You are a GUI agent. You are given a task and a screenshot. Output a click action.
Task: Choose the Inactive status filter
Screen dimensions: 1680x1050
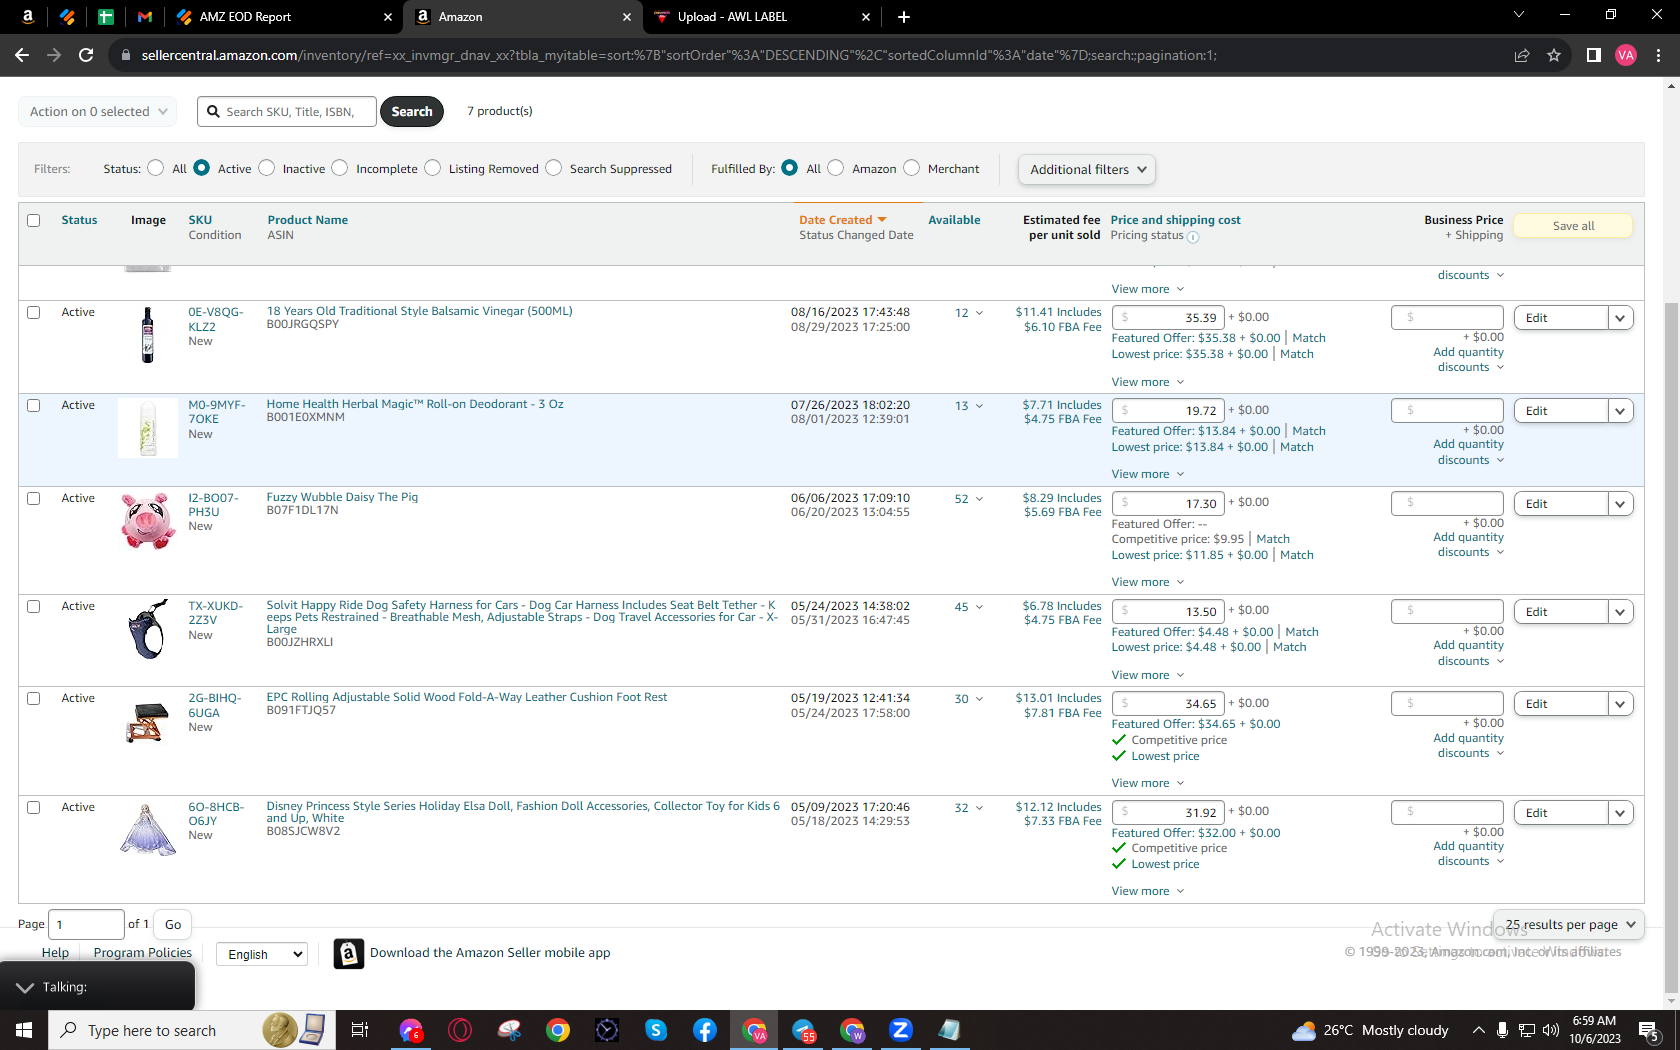point(267,168)
